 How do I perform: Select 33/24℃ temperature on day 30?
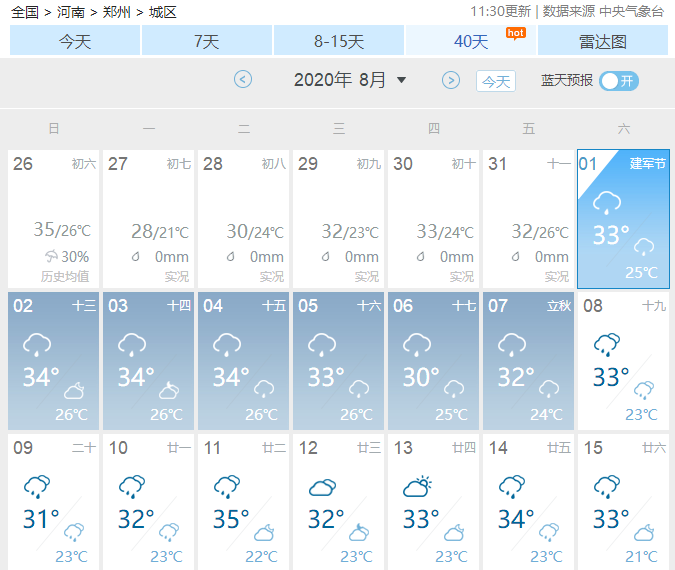(x=445, y=232)
